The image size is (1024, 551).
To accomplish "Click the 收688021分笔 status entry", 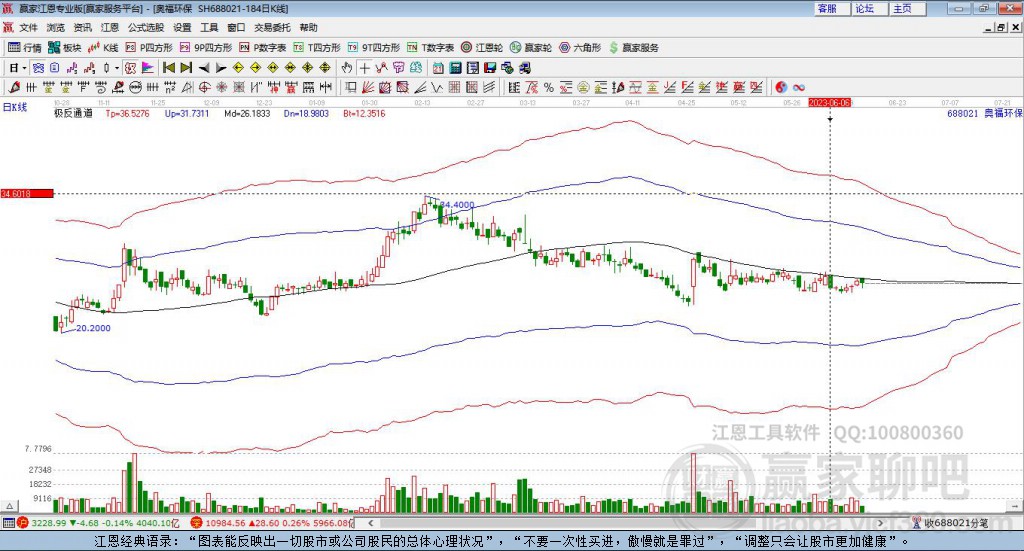I will coord(950,523).
